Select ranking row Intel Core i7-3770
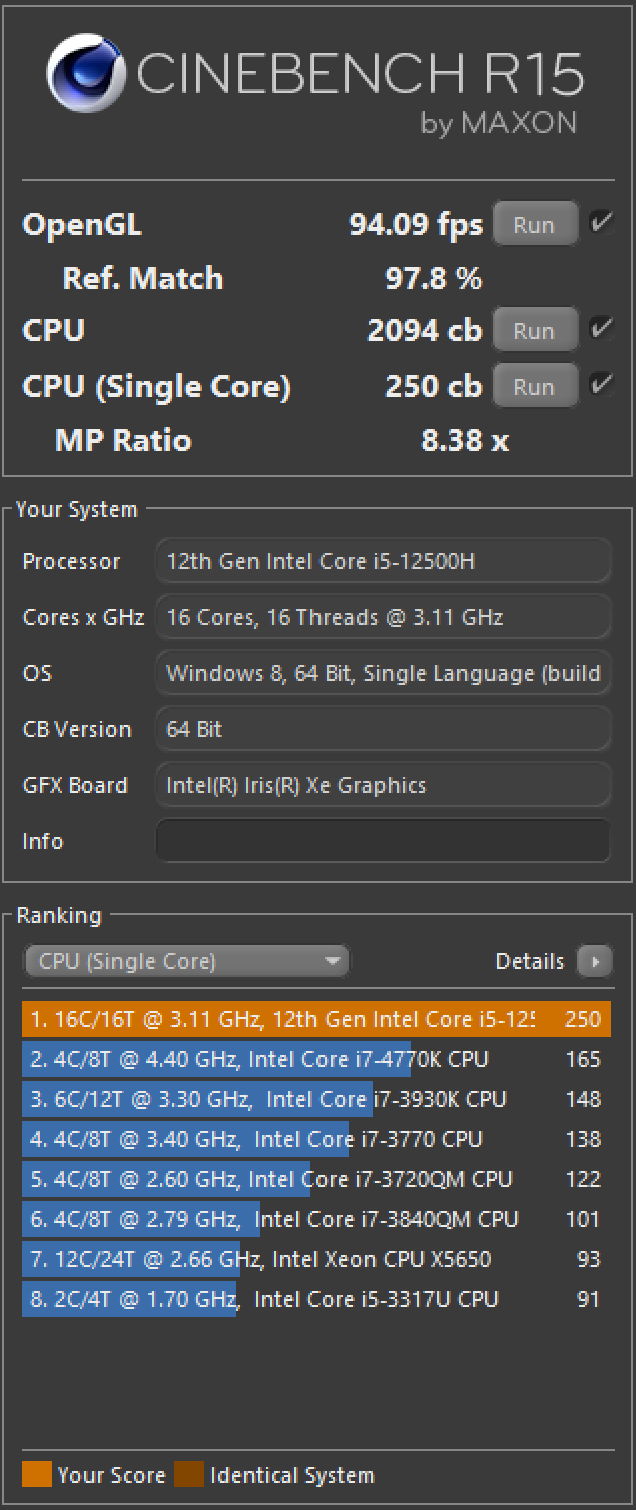 [x=316, y=1140]
